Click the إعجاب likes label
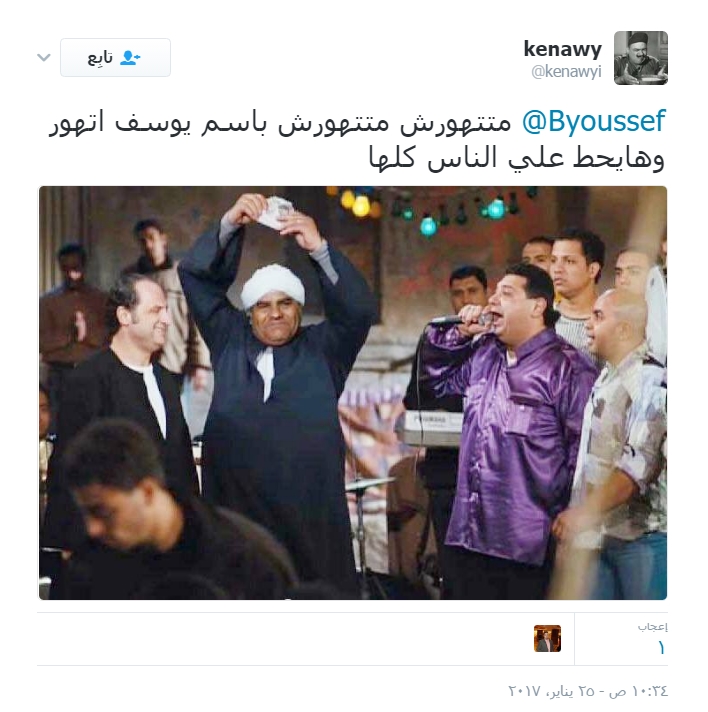Viewport: 708px width, 712px height. coord(653,627)
